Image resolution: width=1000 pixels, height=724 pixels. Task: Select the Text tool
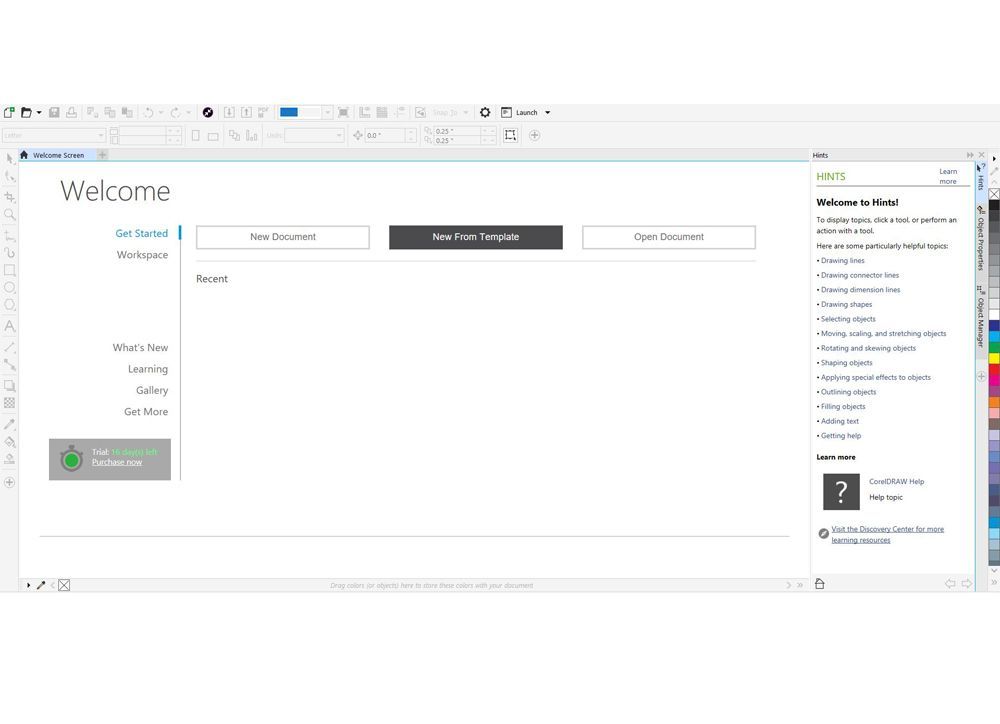[10, 326]
